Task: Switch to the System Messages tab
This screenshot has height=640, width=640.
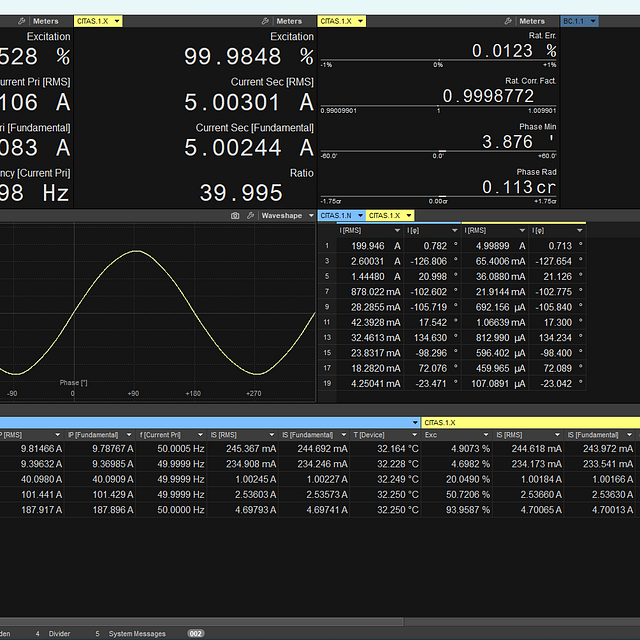Action: tap(137, 633)
